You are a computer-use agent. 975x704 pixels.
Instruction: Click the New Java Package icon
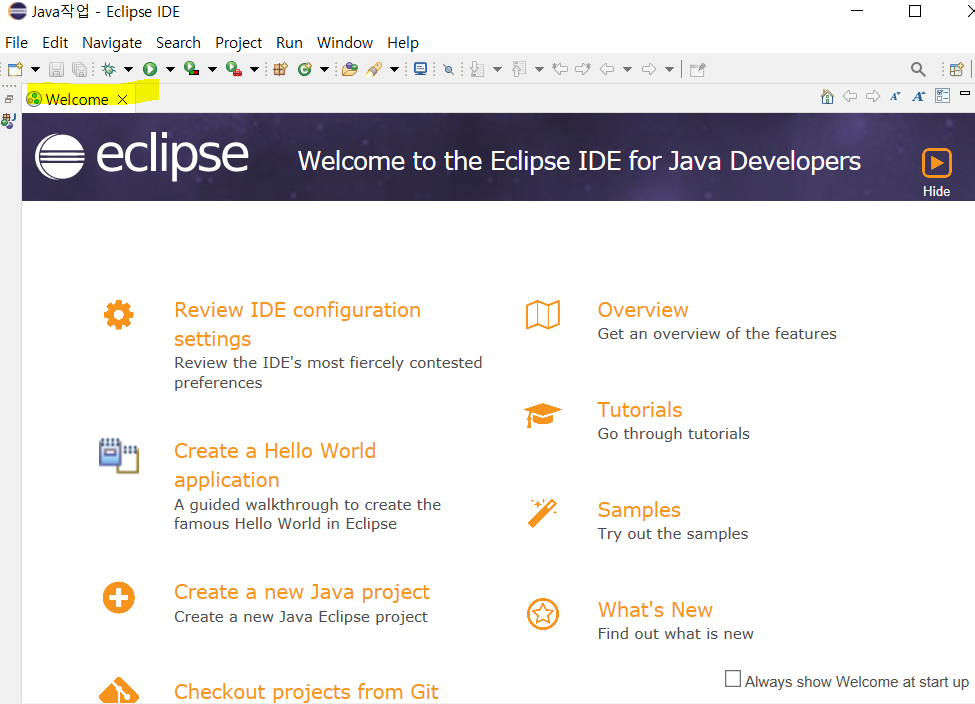tap(281, 69)
